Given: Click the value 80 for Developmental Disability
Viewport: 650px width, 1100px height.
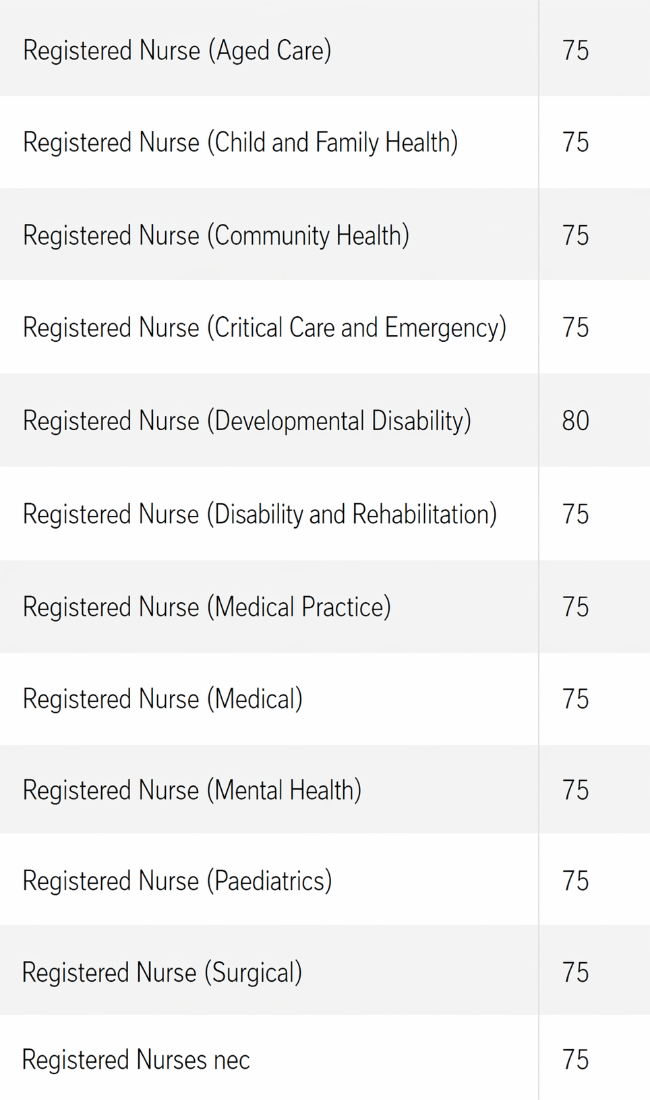Looking at the screenshot, I should point(575,421).
